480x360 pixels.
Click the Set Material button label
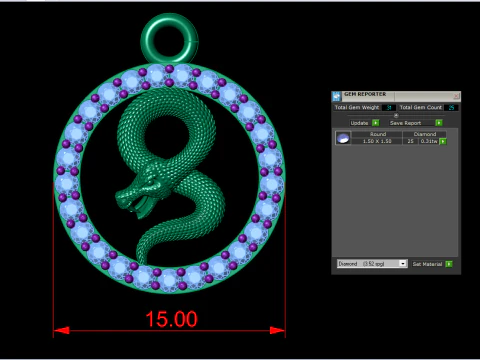point(427,264)
